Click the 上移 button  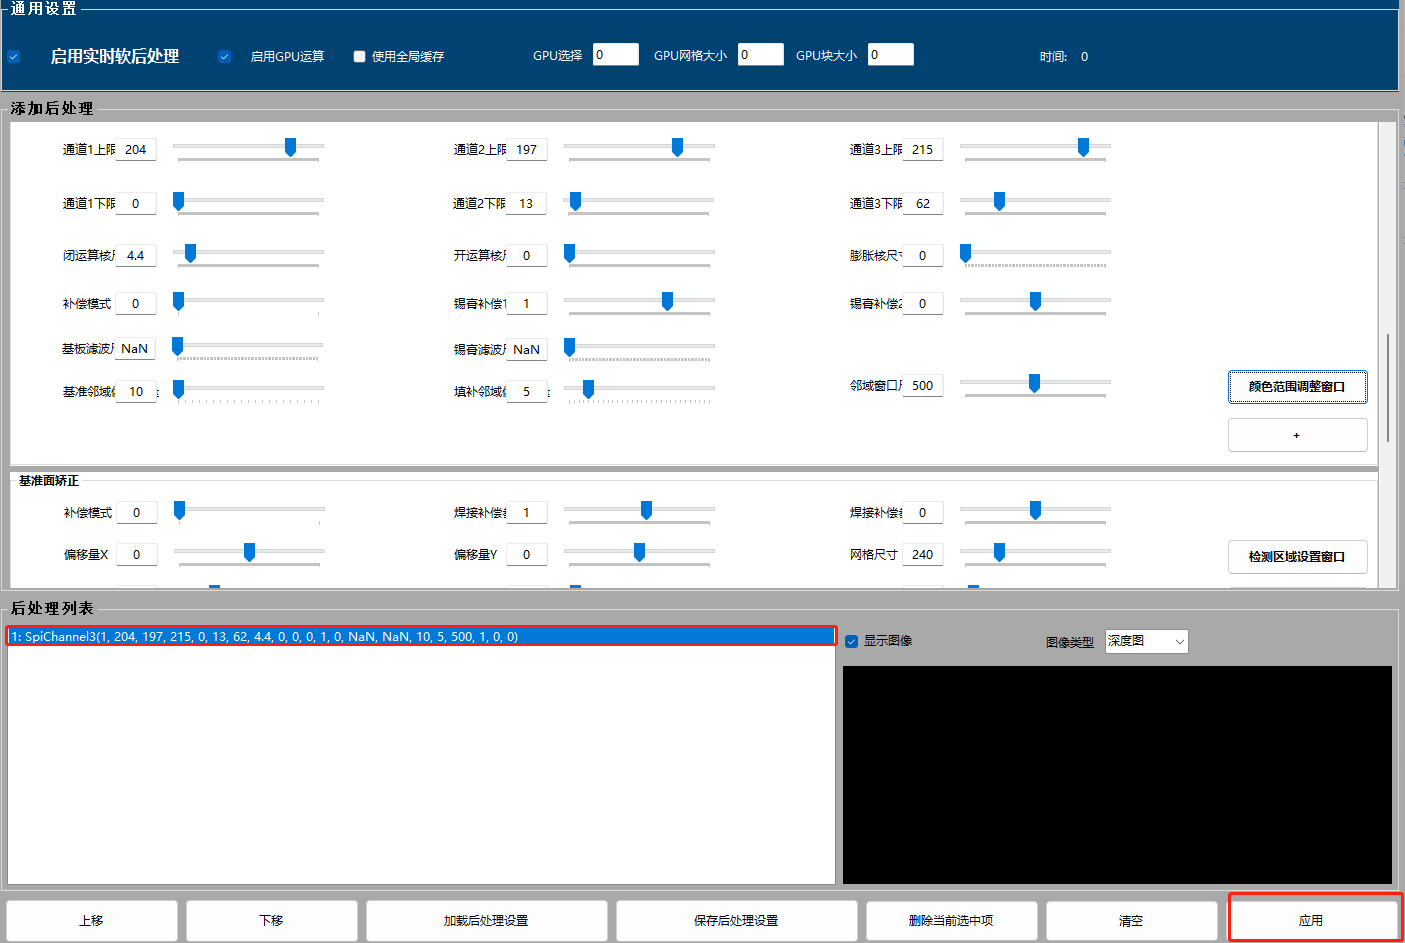click(92, 921)
